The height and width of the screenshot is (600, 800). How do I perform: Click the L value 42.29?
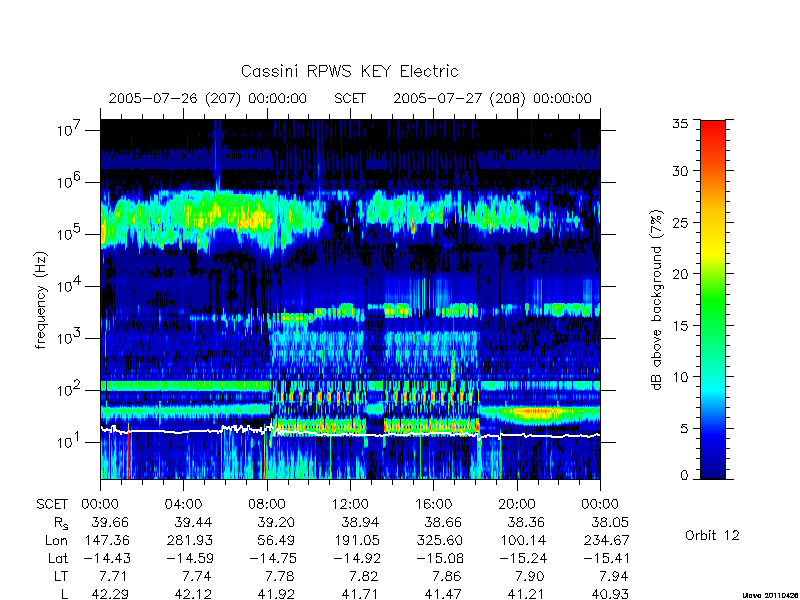(x=110, y=594)
